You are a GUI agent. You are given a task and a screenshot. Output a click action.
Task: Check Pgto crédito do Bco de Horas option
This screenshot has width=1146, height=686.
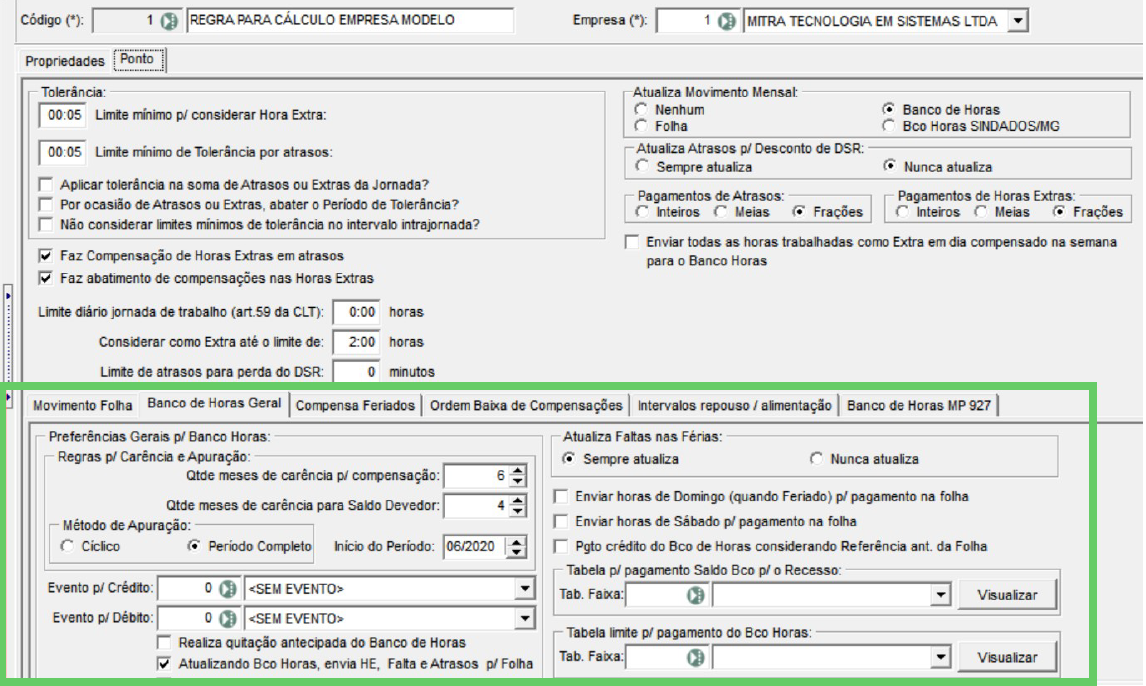[561, 546]
